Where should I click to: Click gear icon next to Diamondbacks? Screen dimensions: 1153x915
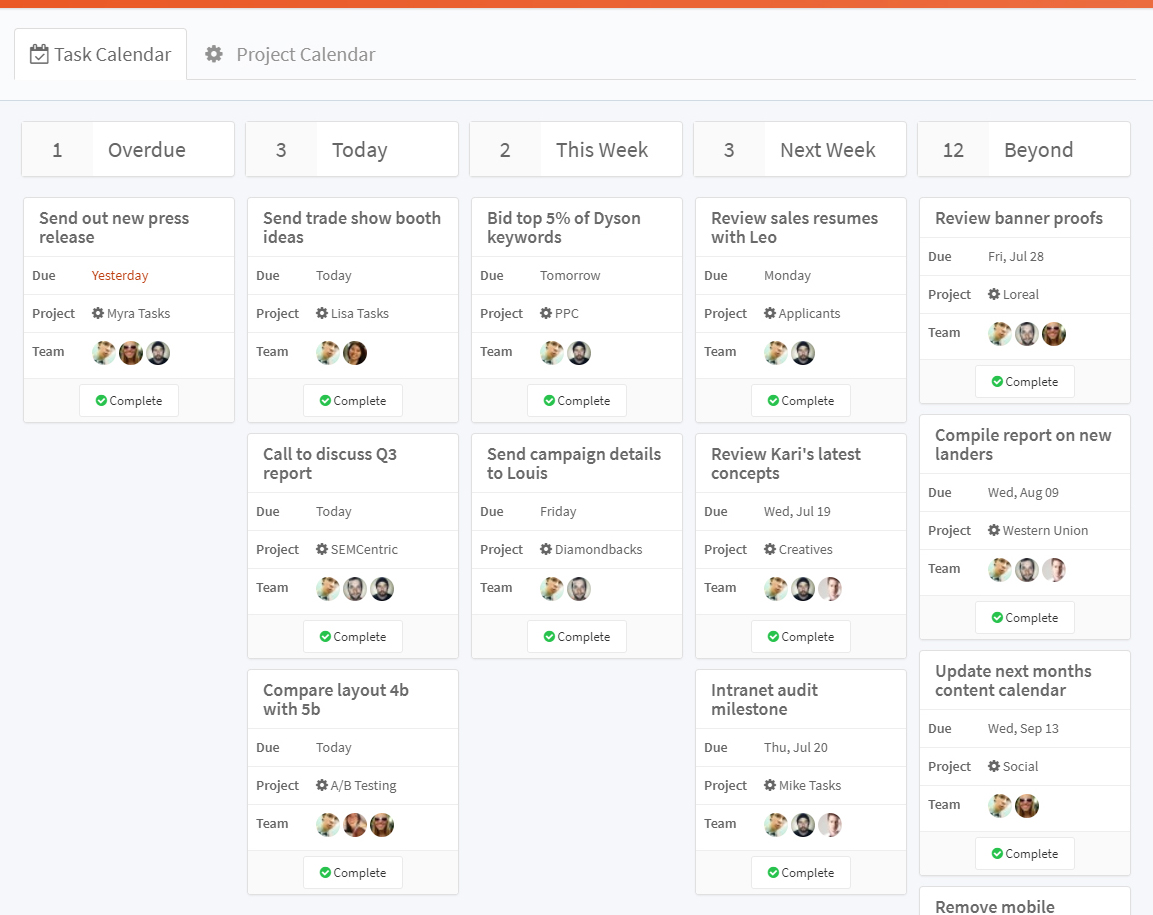tap(546, 549)
